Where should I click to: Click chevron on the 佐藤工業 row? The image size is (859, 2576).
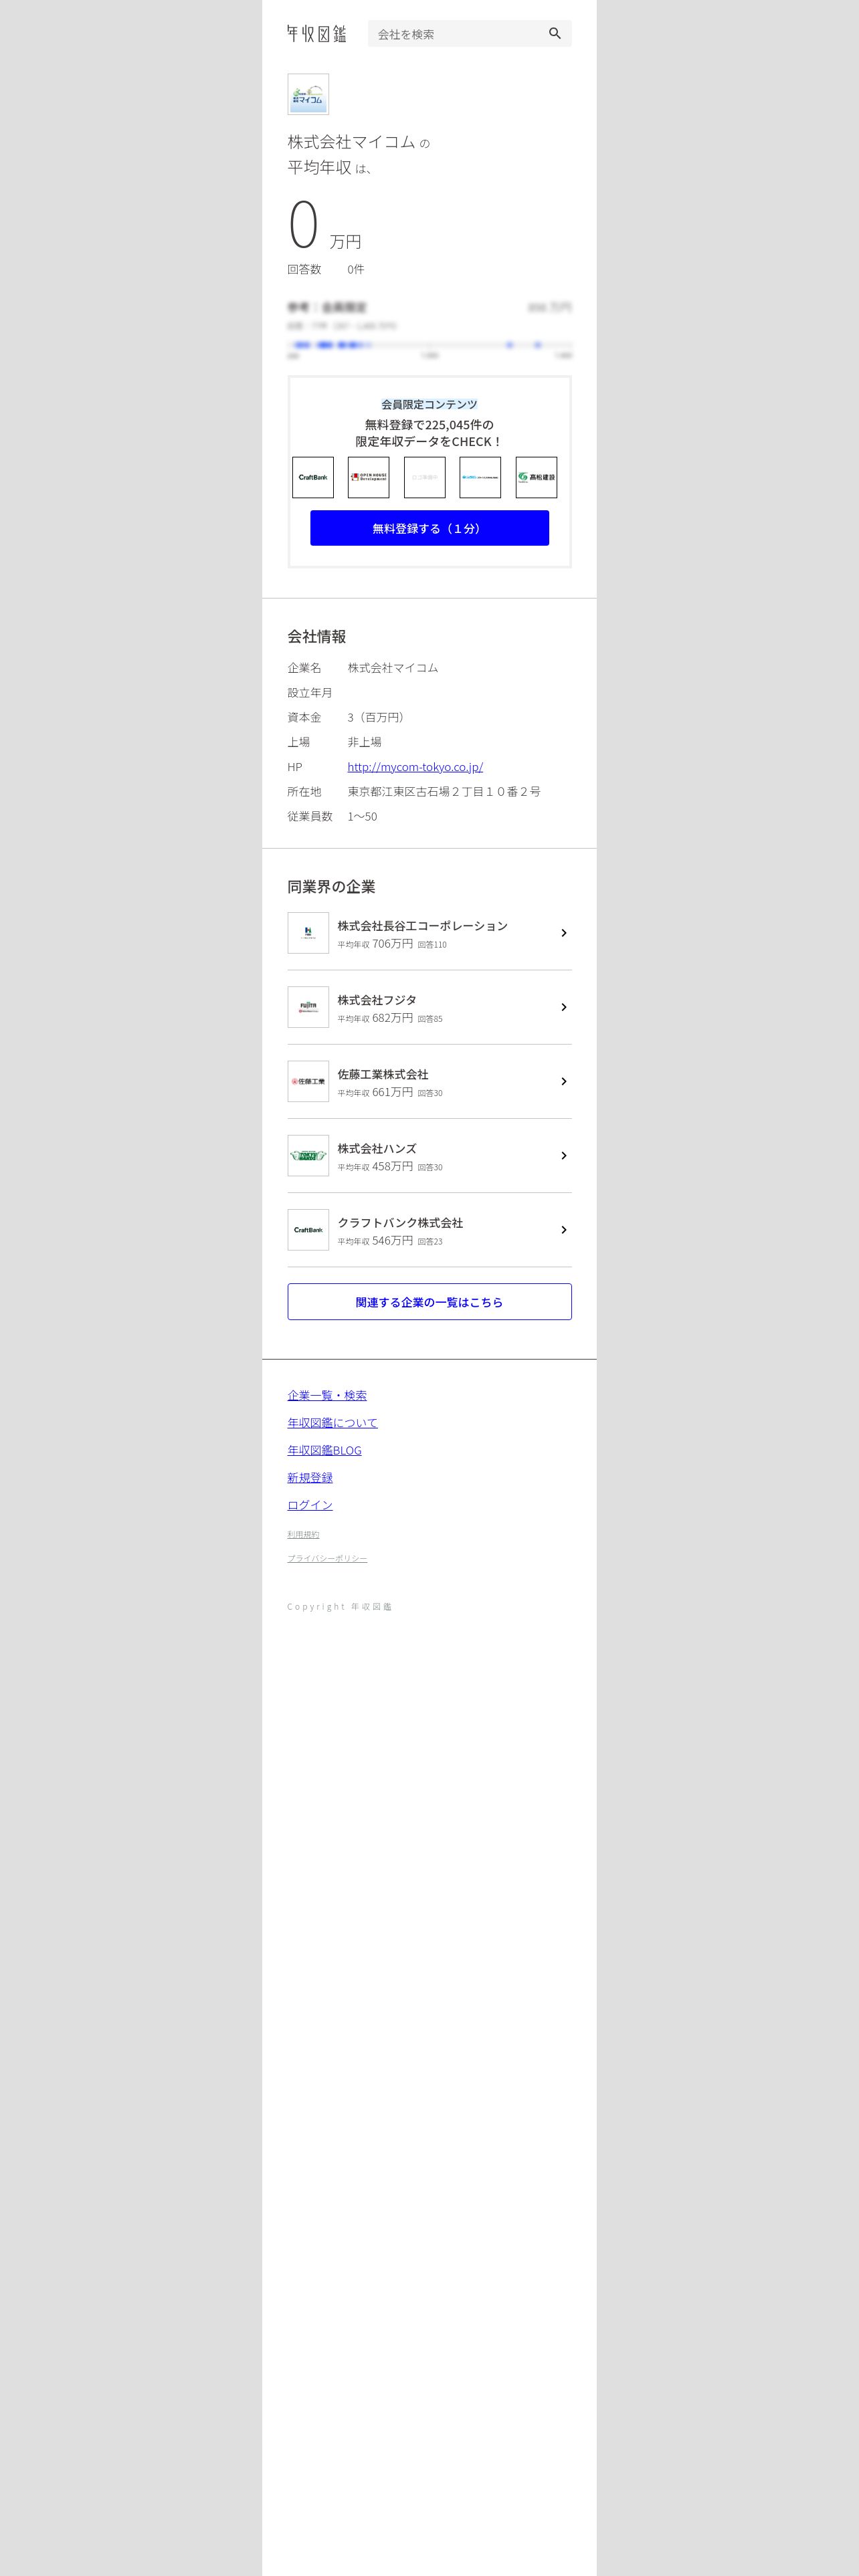click(564, 1081)
